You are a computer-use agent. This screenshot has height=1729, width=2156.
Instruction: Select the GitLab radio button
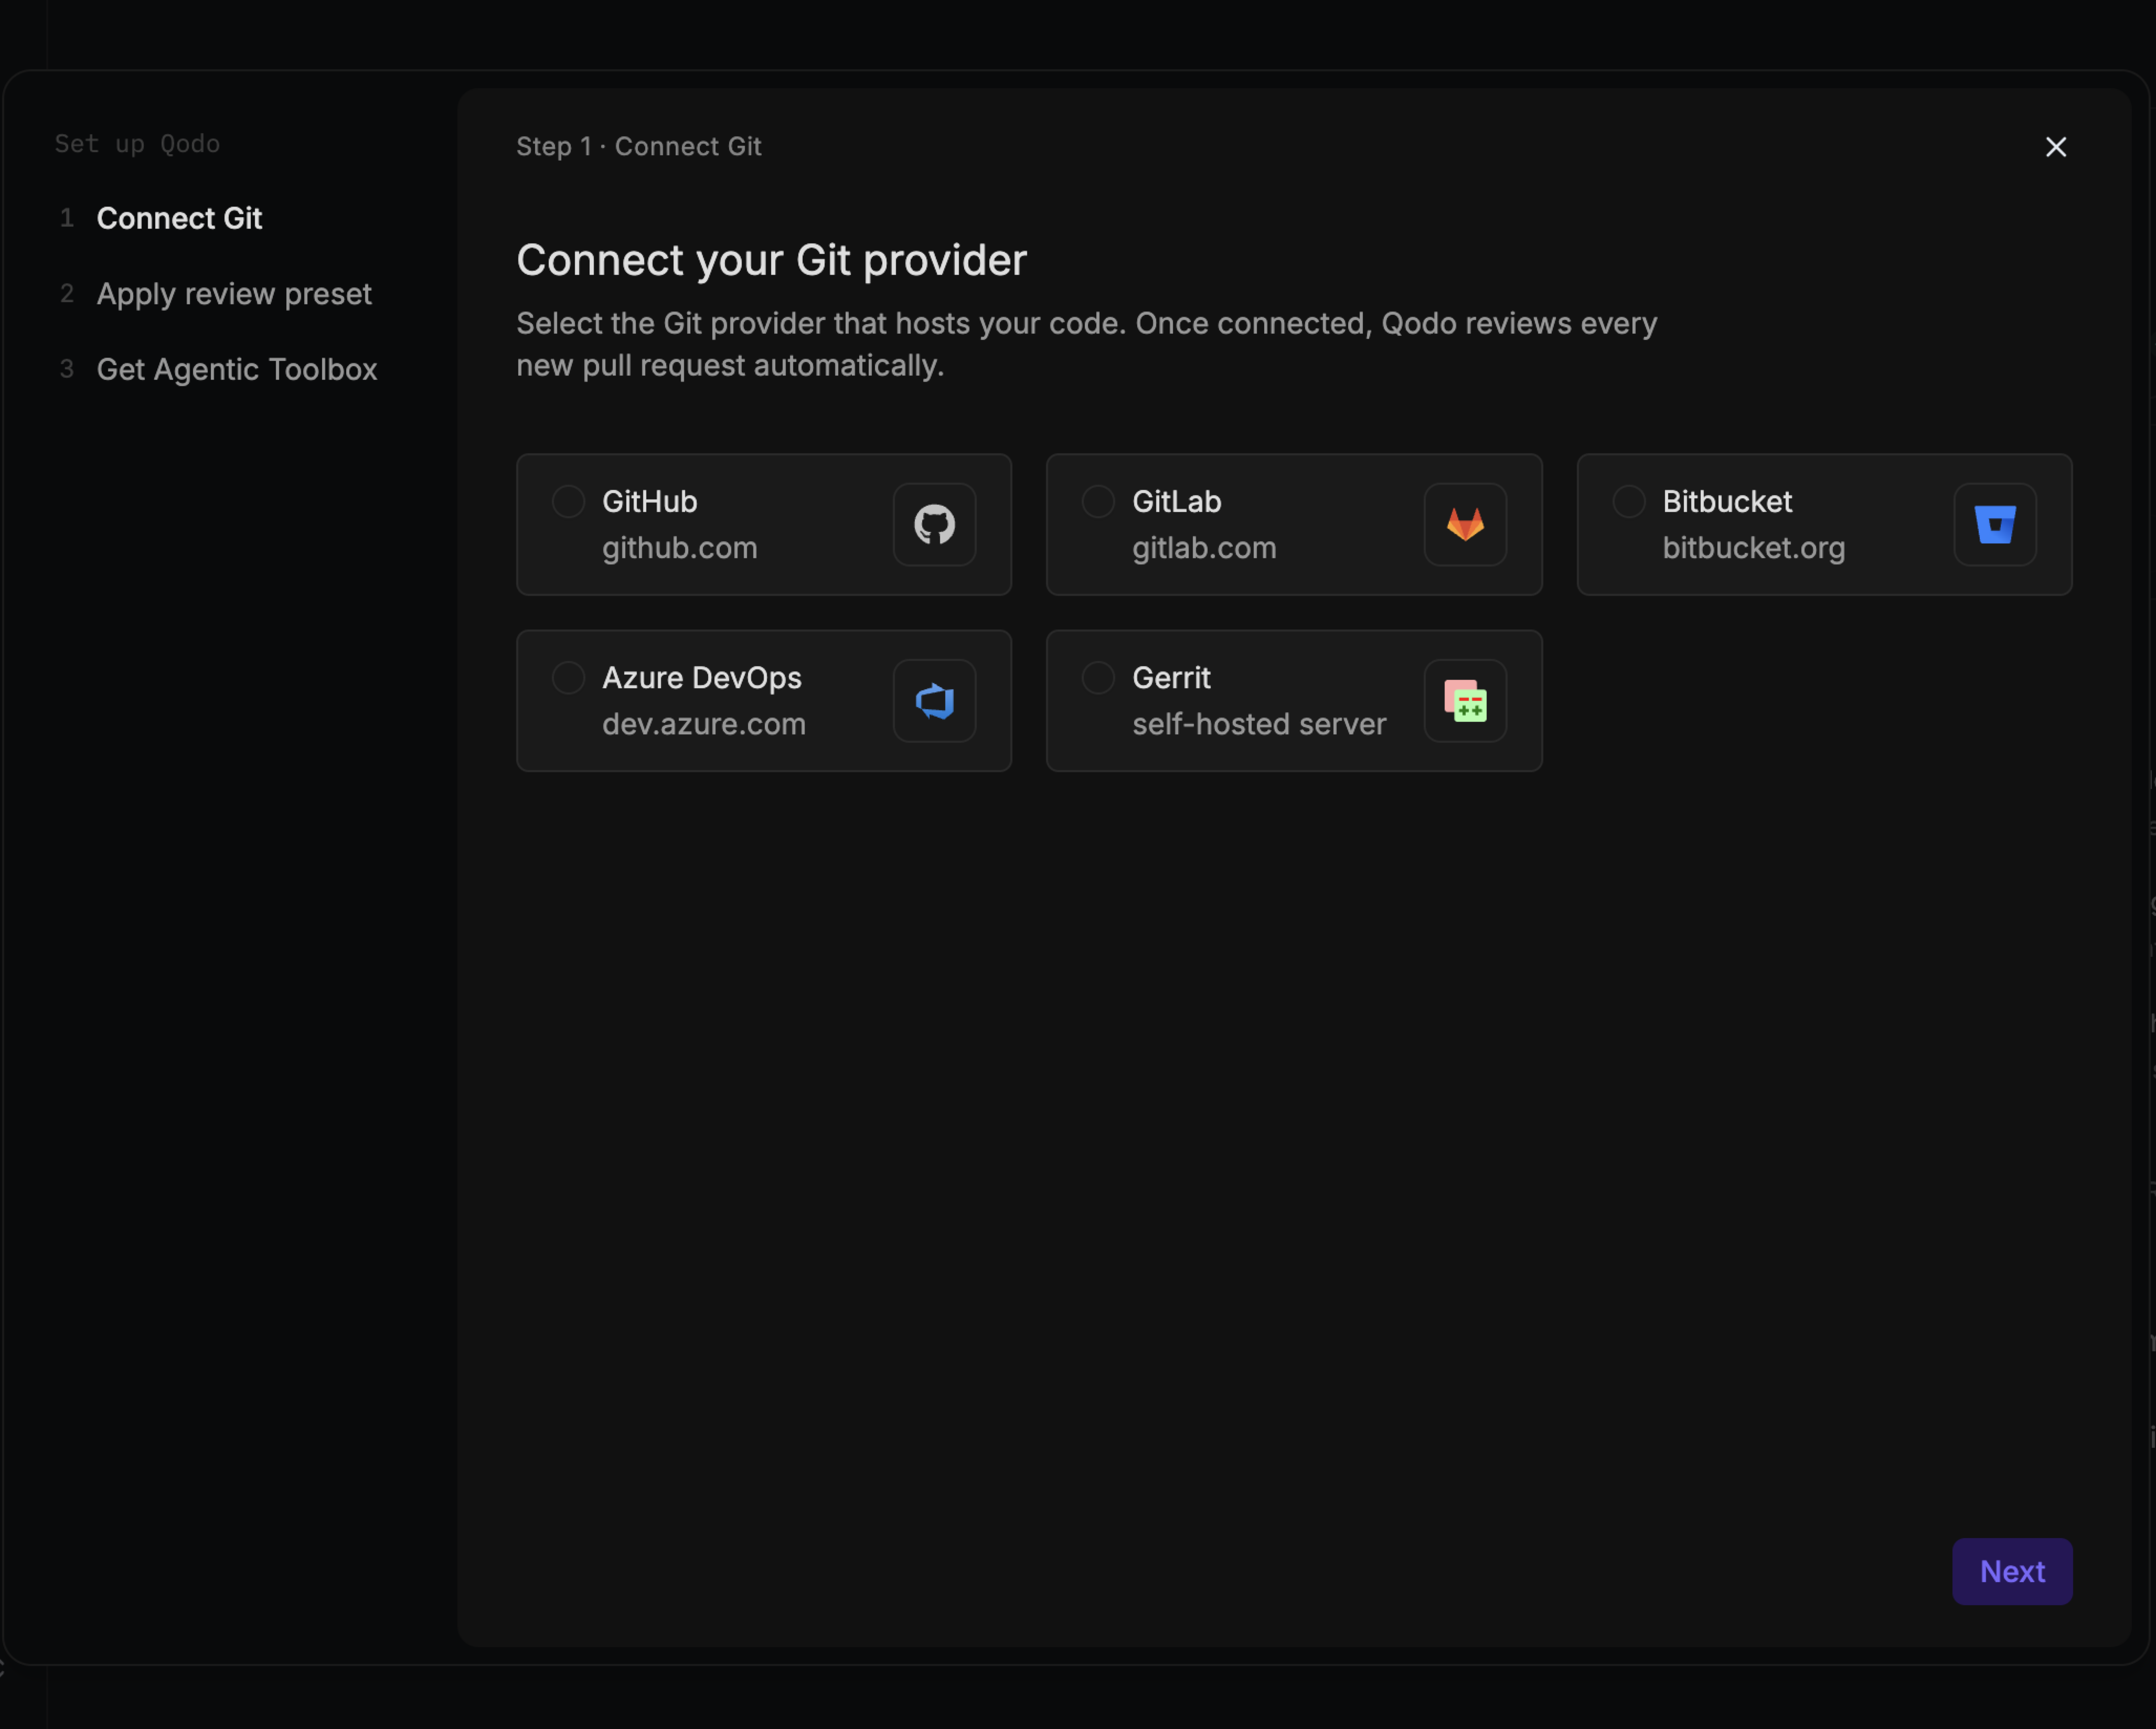point(1098,501)
